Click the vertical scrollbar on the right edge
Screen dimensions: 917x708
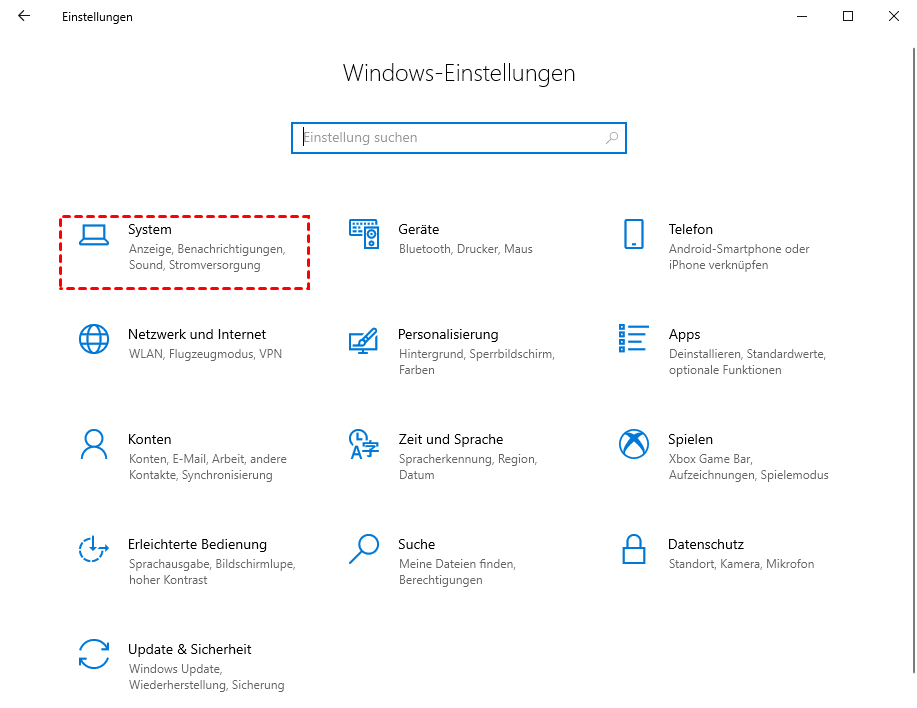tap(914, 360)
